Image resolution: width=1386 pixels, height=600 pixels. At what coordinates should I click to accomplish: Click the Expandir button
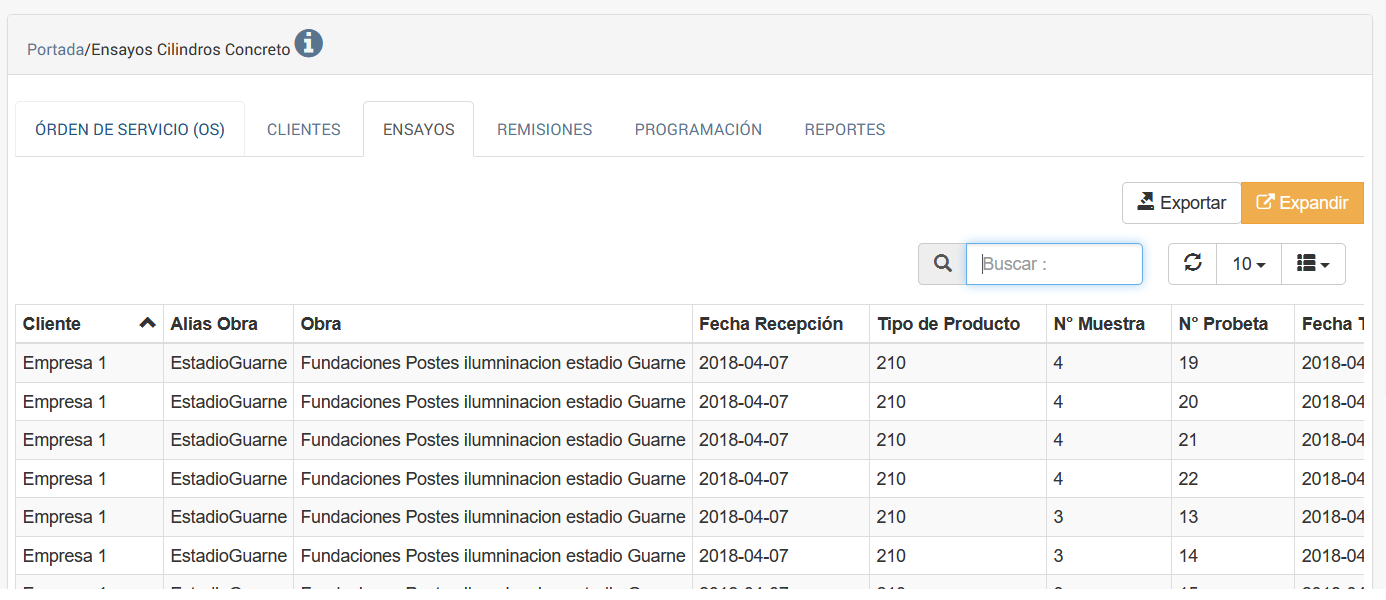click(x=1302, y=203)
